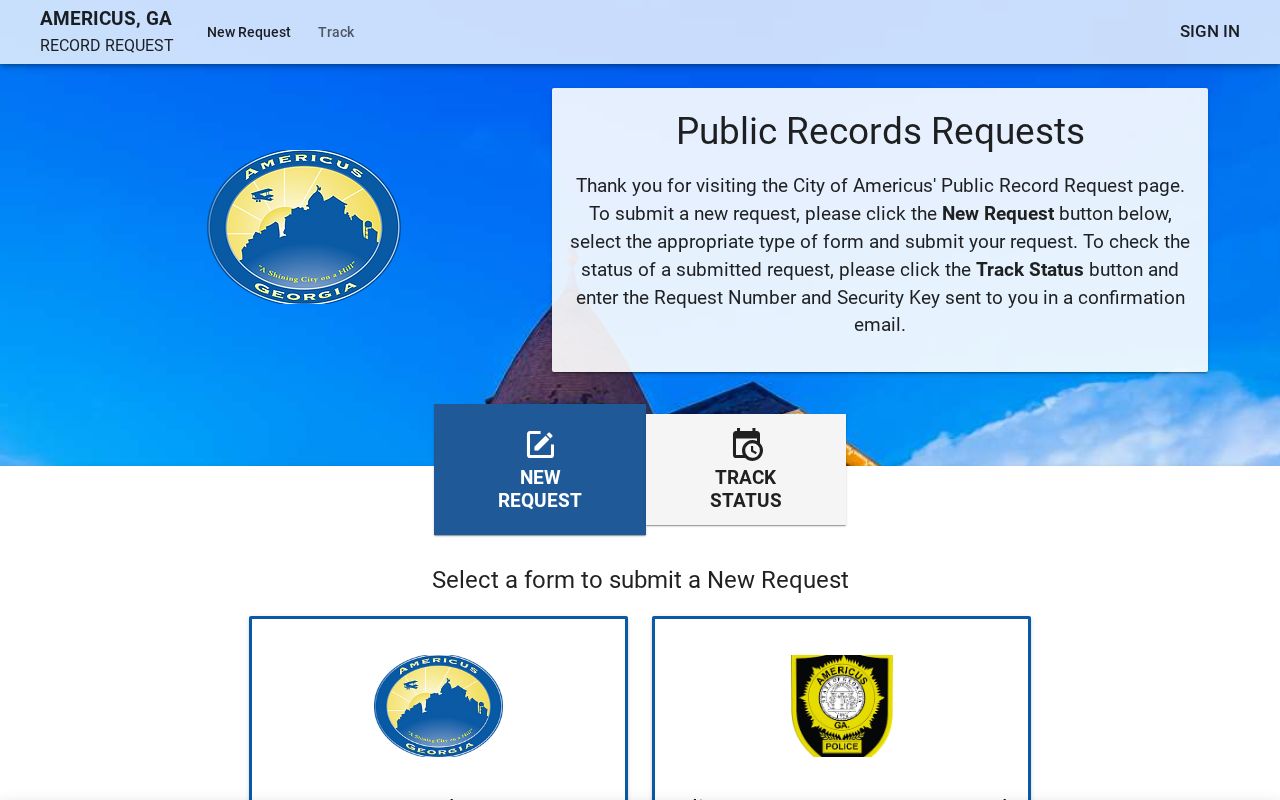Select the NEW REQUEST tab label
Viewport: 1280px width, 800px height.
click(x=540, y=489)
